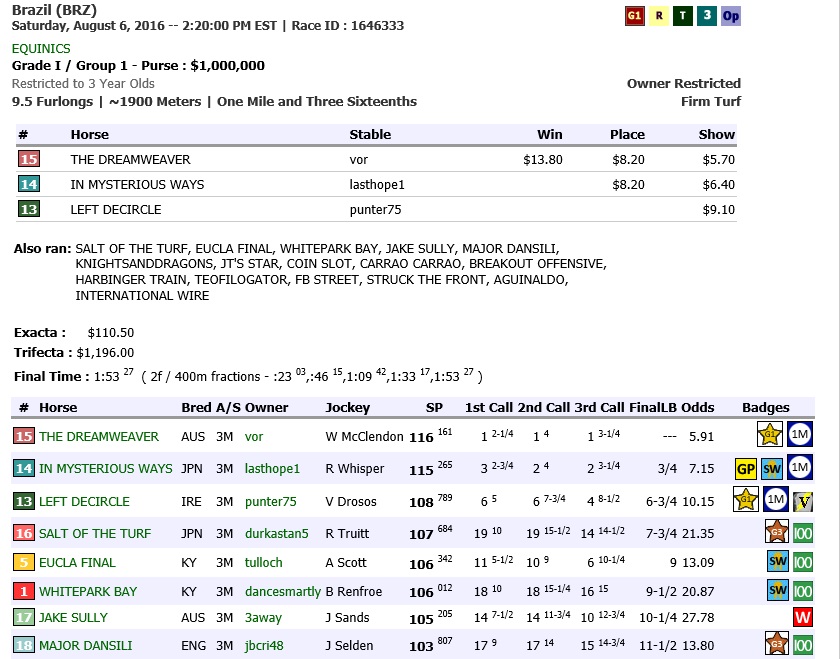
Task: Click the yellow 5 post icon by EUCLA FINAL
Action: (x=24, y=562)
